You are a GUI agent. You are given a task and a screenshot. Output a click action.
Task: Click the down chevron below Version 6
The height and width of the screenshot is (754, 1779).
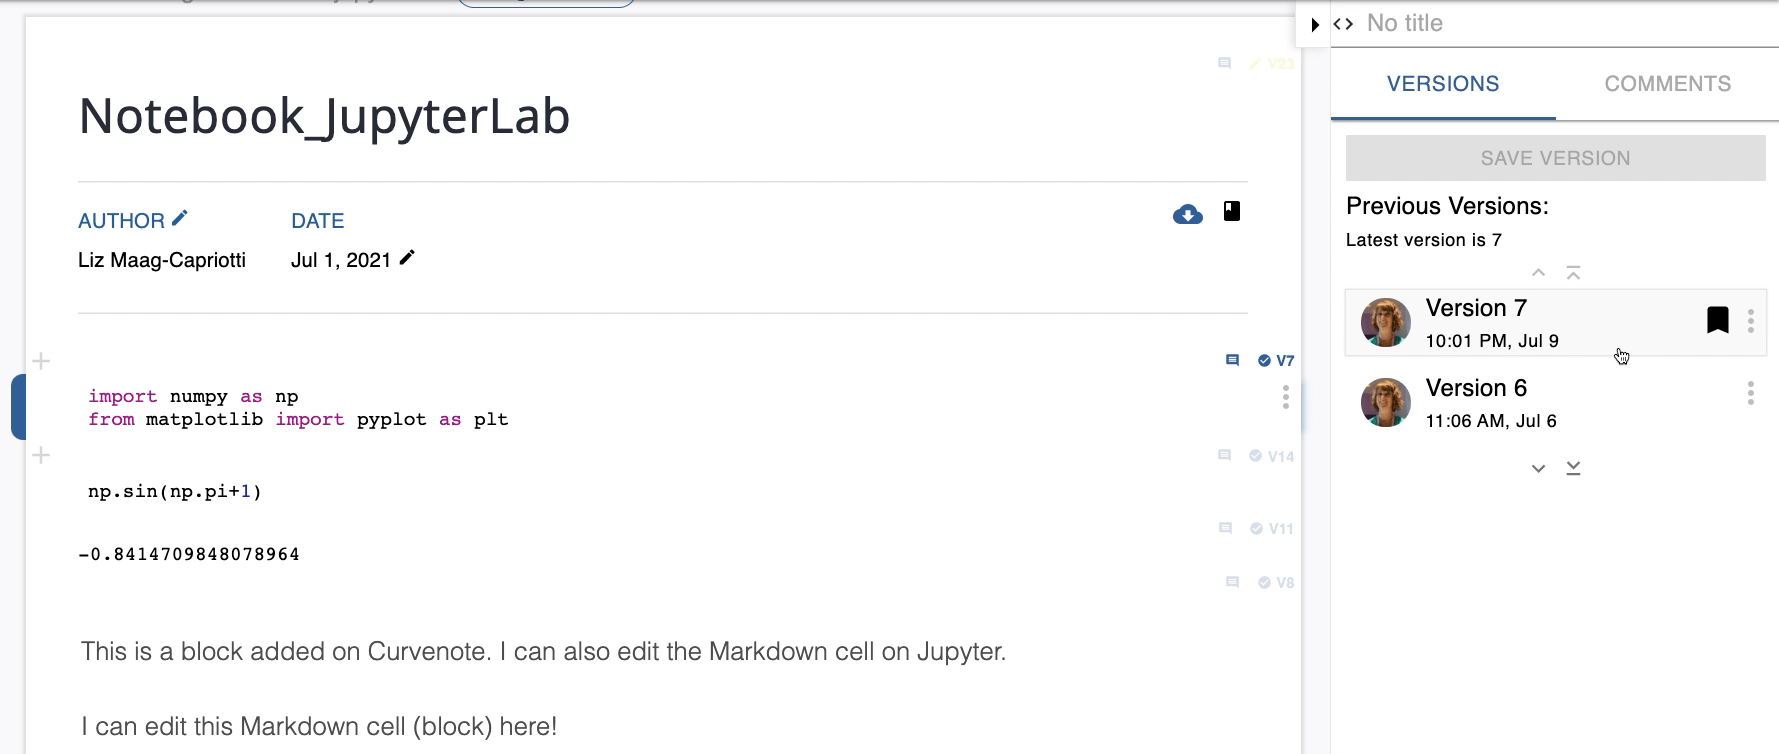(x=1538, y=468)
